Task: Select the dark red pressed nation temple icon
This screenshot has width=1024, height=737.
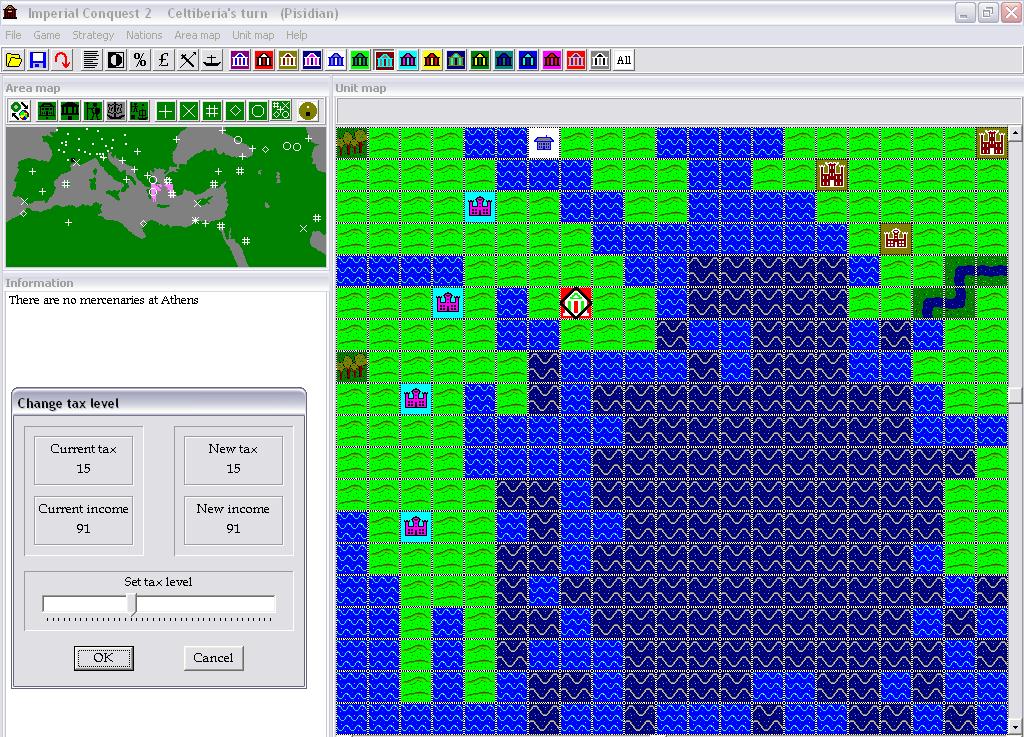Action: coord(384,60)
